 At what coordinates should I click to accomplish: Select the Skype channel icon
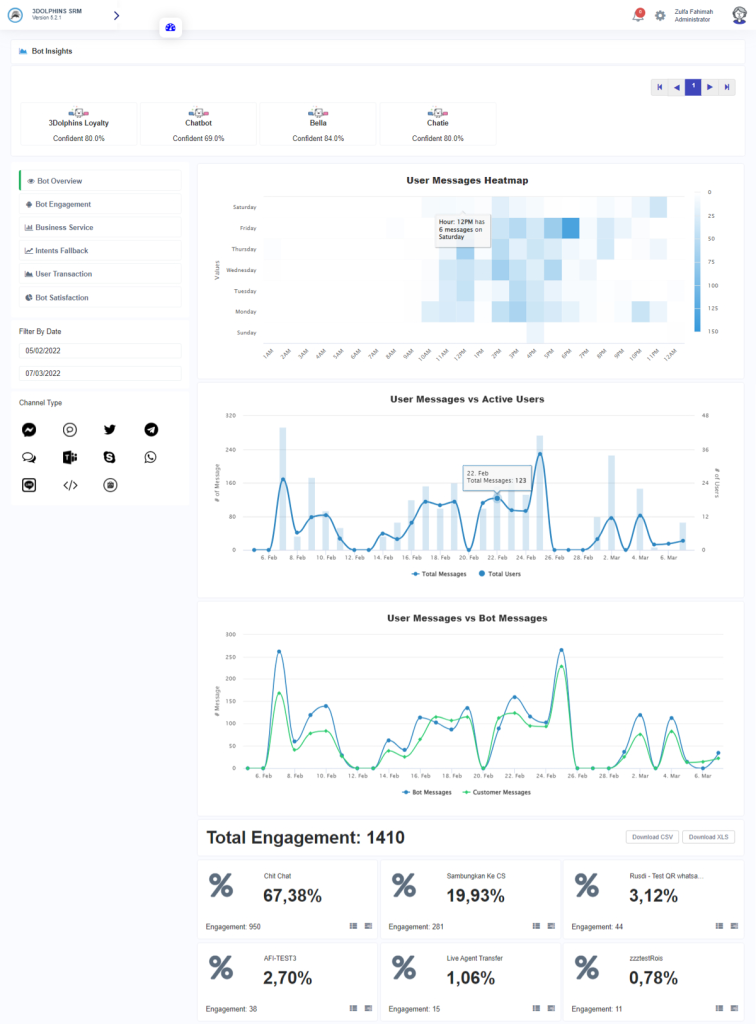point(110,457)
